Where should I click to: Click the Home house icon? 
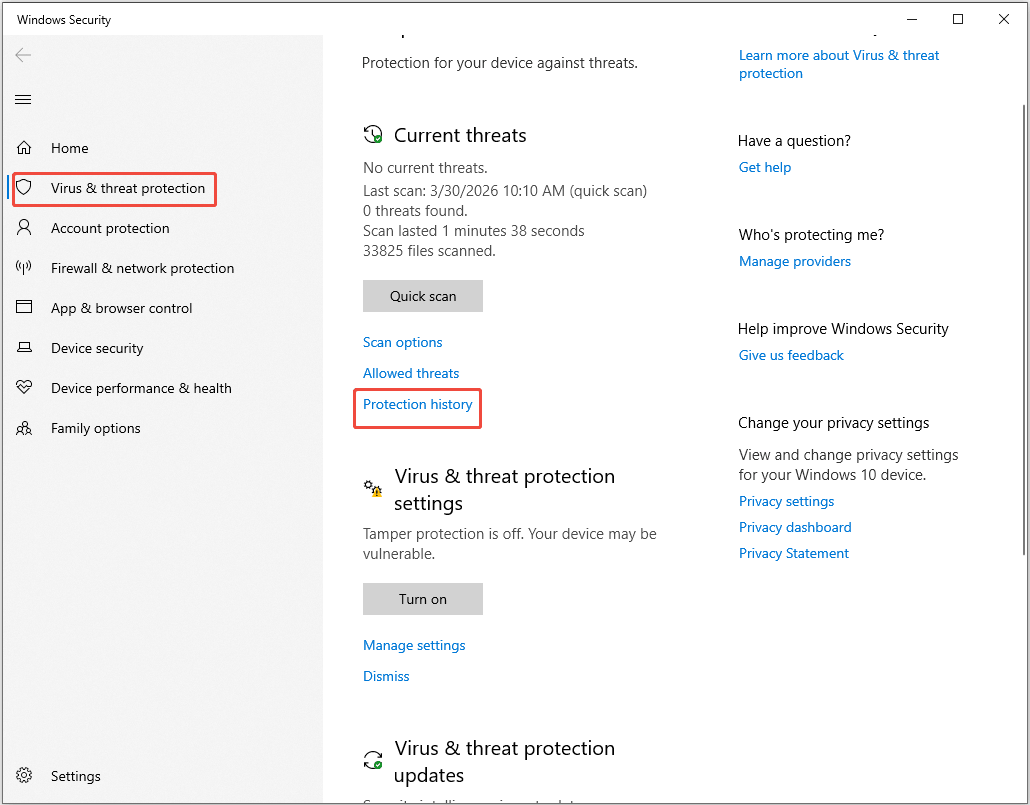click(24, 148)
